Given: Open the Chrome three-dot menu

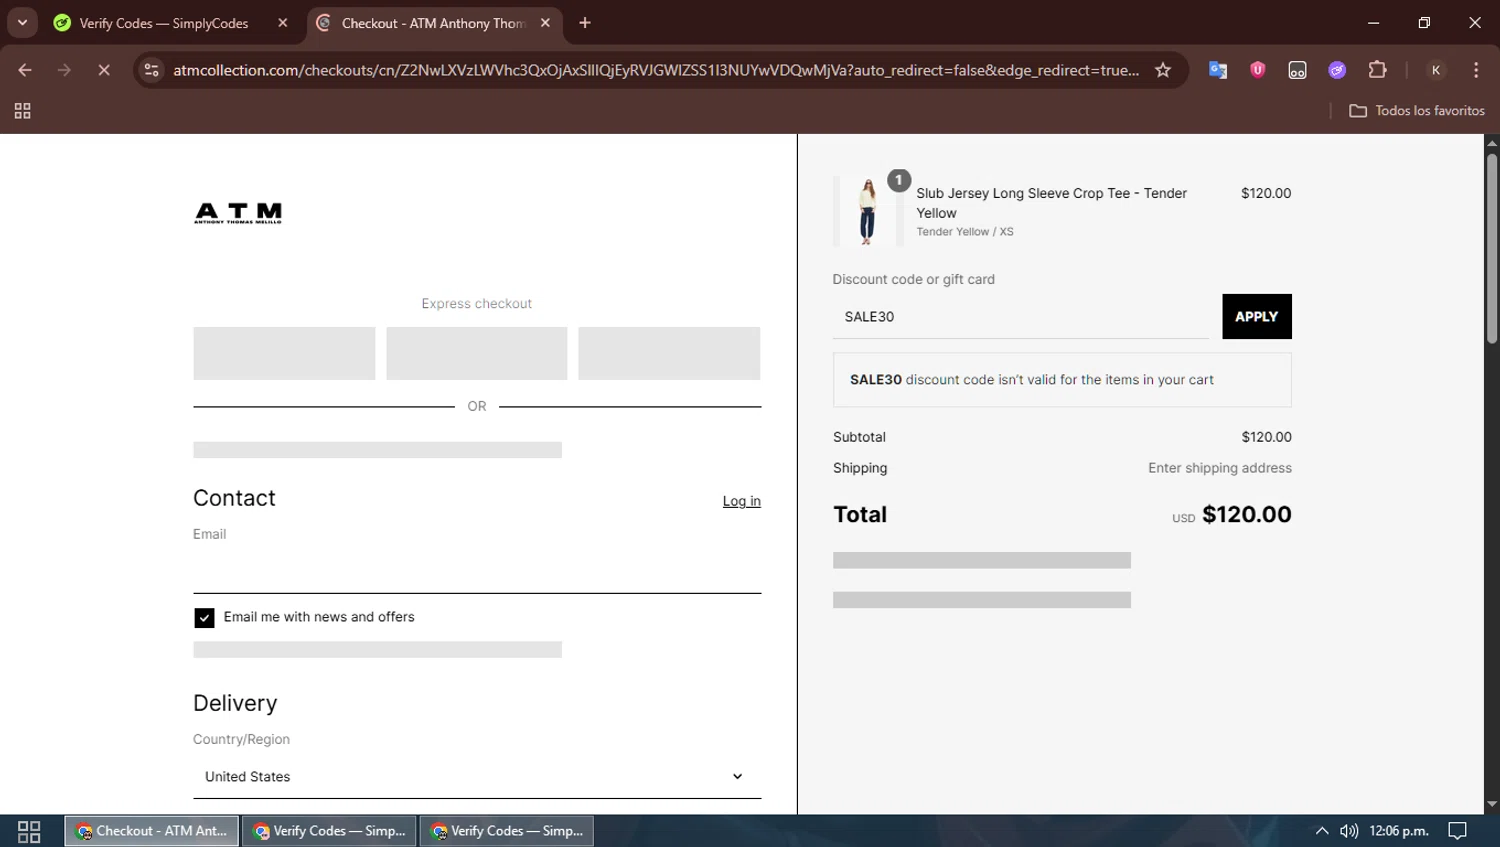Looking at the screenshot, I should [x=1476, y=70].
